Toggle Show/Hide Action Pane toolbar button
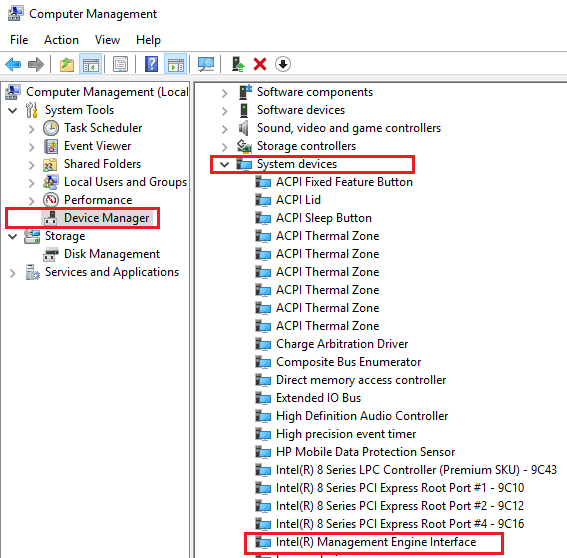This screenshot has width=567, height=558. (176, 65)
